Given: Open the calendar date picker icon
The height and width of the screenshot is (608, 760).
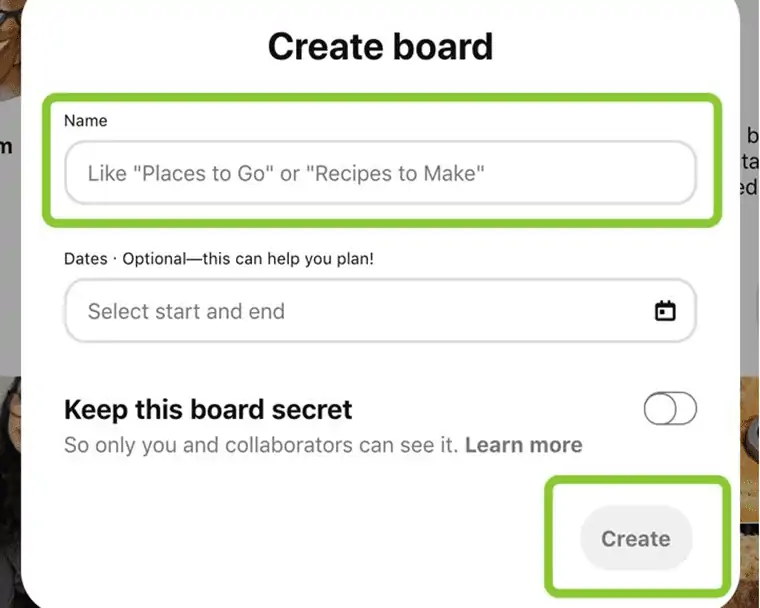Looking at the screenshot, I should tap(665, 311).
